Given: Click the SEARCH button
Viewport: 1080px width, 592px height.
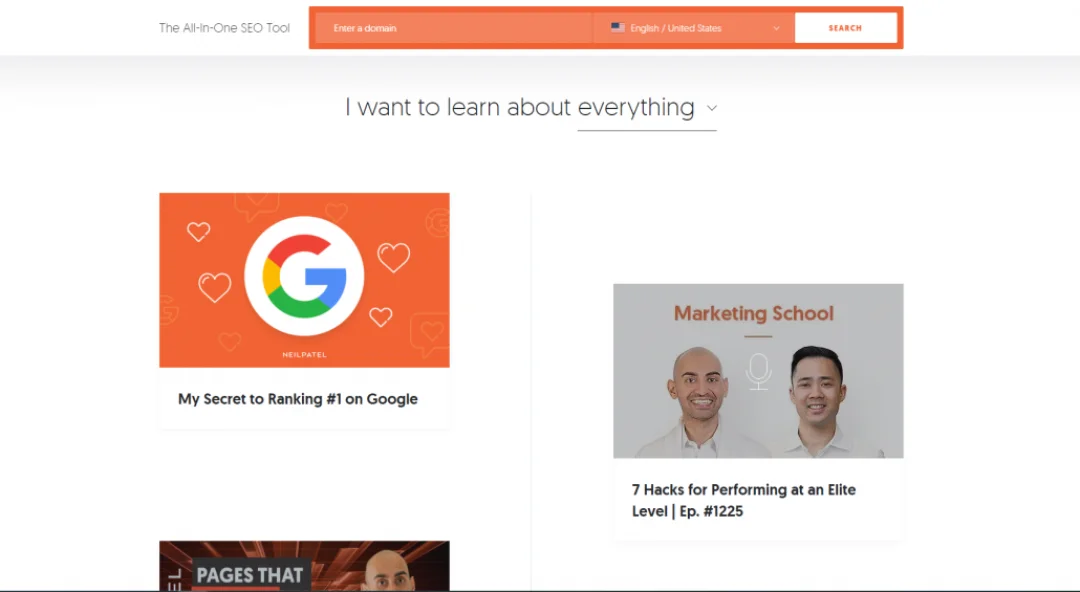Looking at the screenshot, I should (x=846, y=28).
